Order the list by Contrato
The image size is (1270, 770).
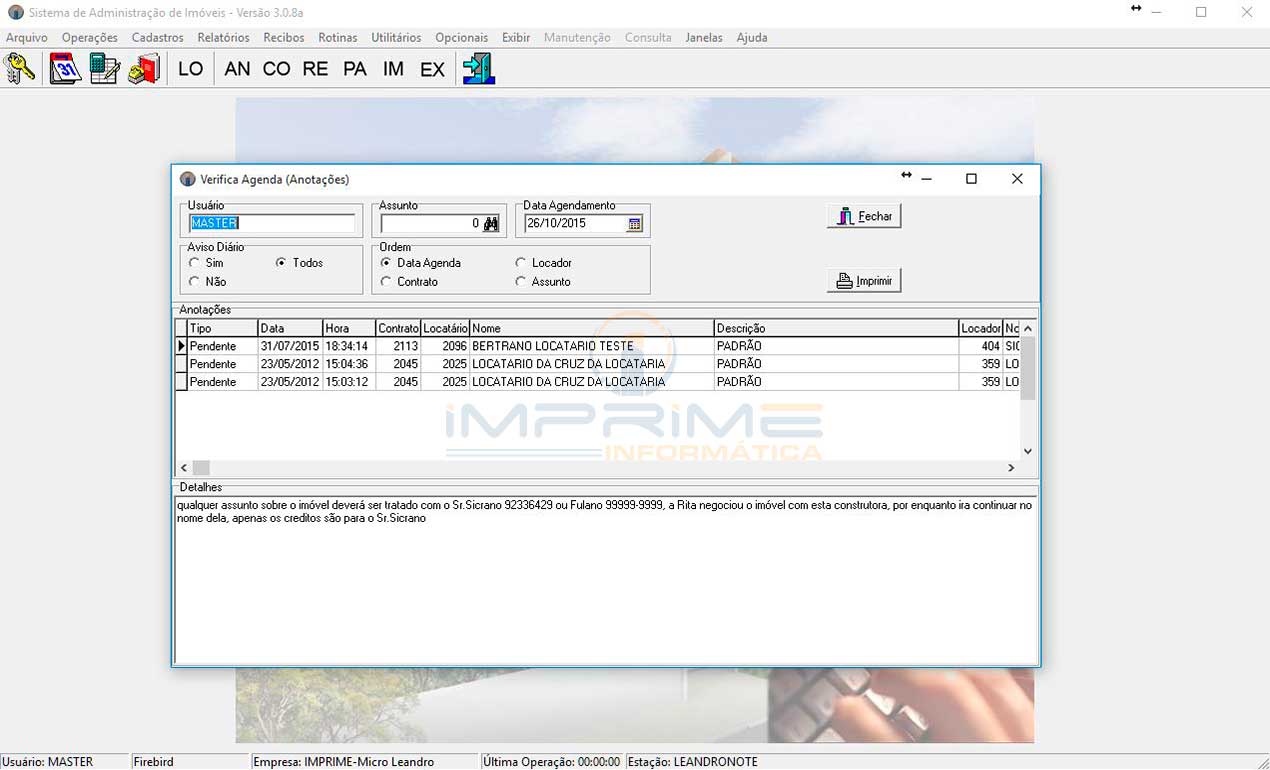click(386, 282)
